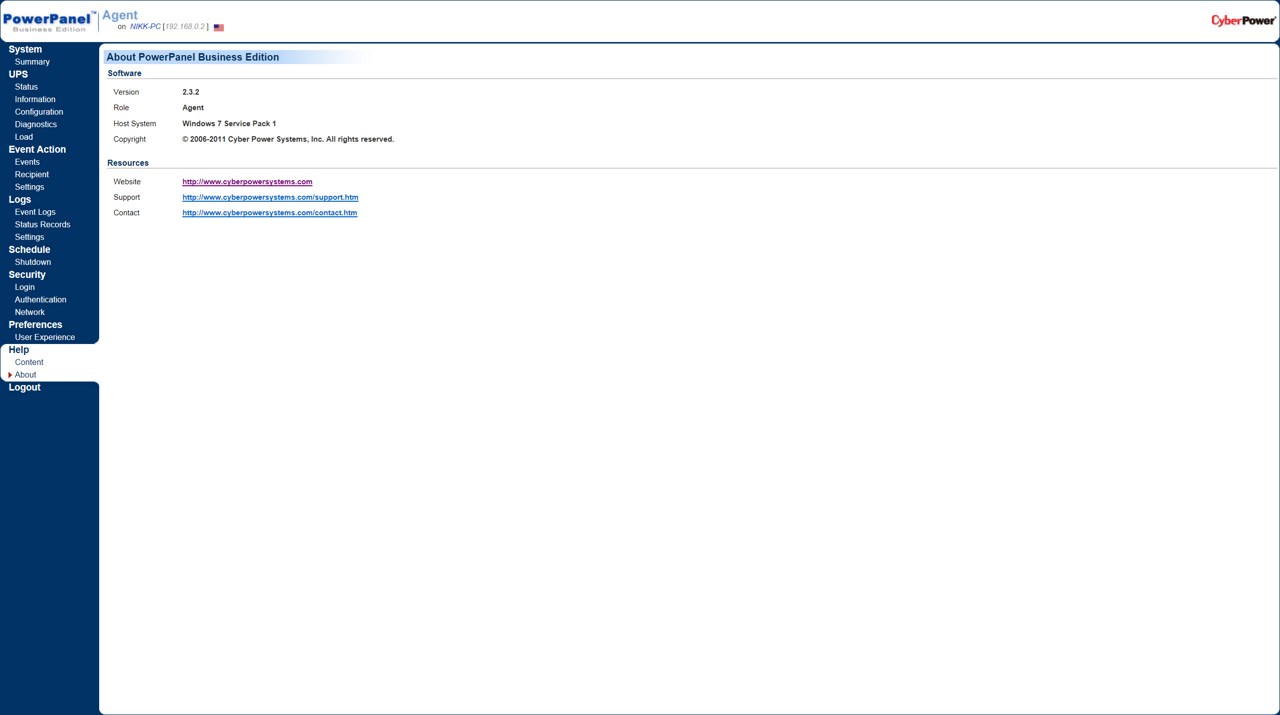Open the System menu section
Image resolution: width=1280 pixels, height=715 pixels.
(25, 49)
